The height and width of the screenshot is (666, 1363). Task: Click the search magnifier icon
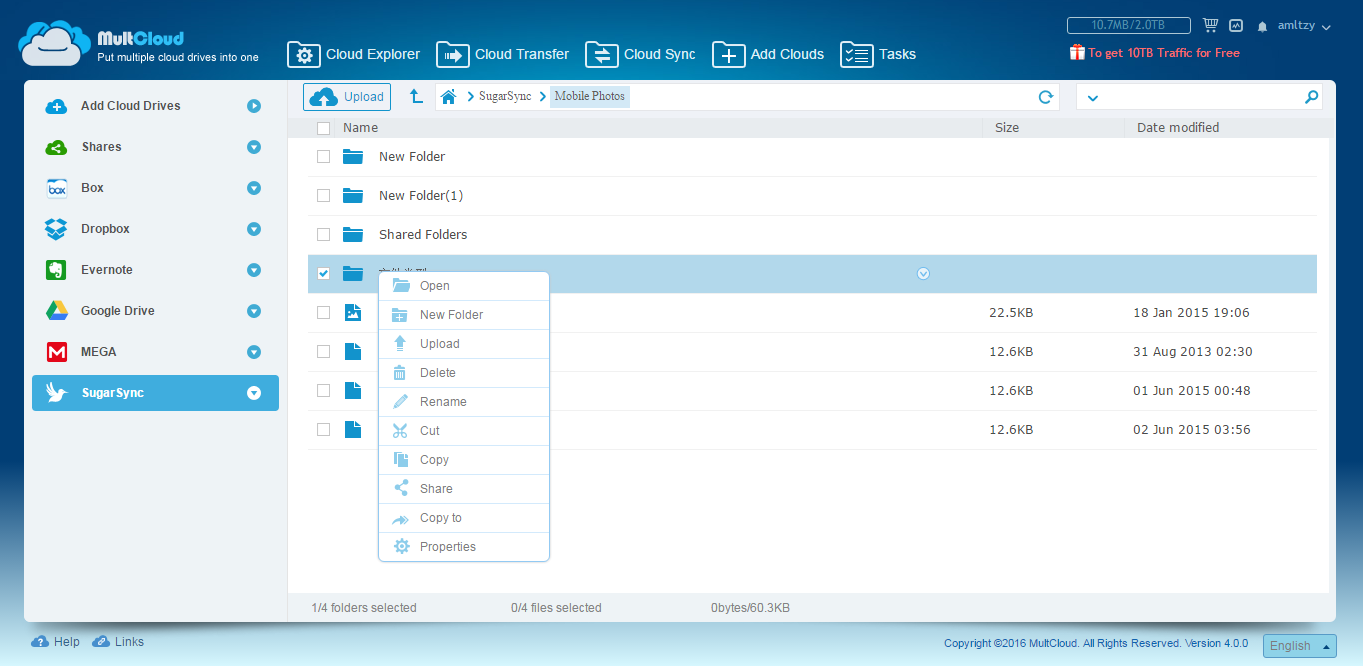click(x=1311, y=97)
